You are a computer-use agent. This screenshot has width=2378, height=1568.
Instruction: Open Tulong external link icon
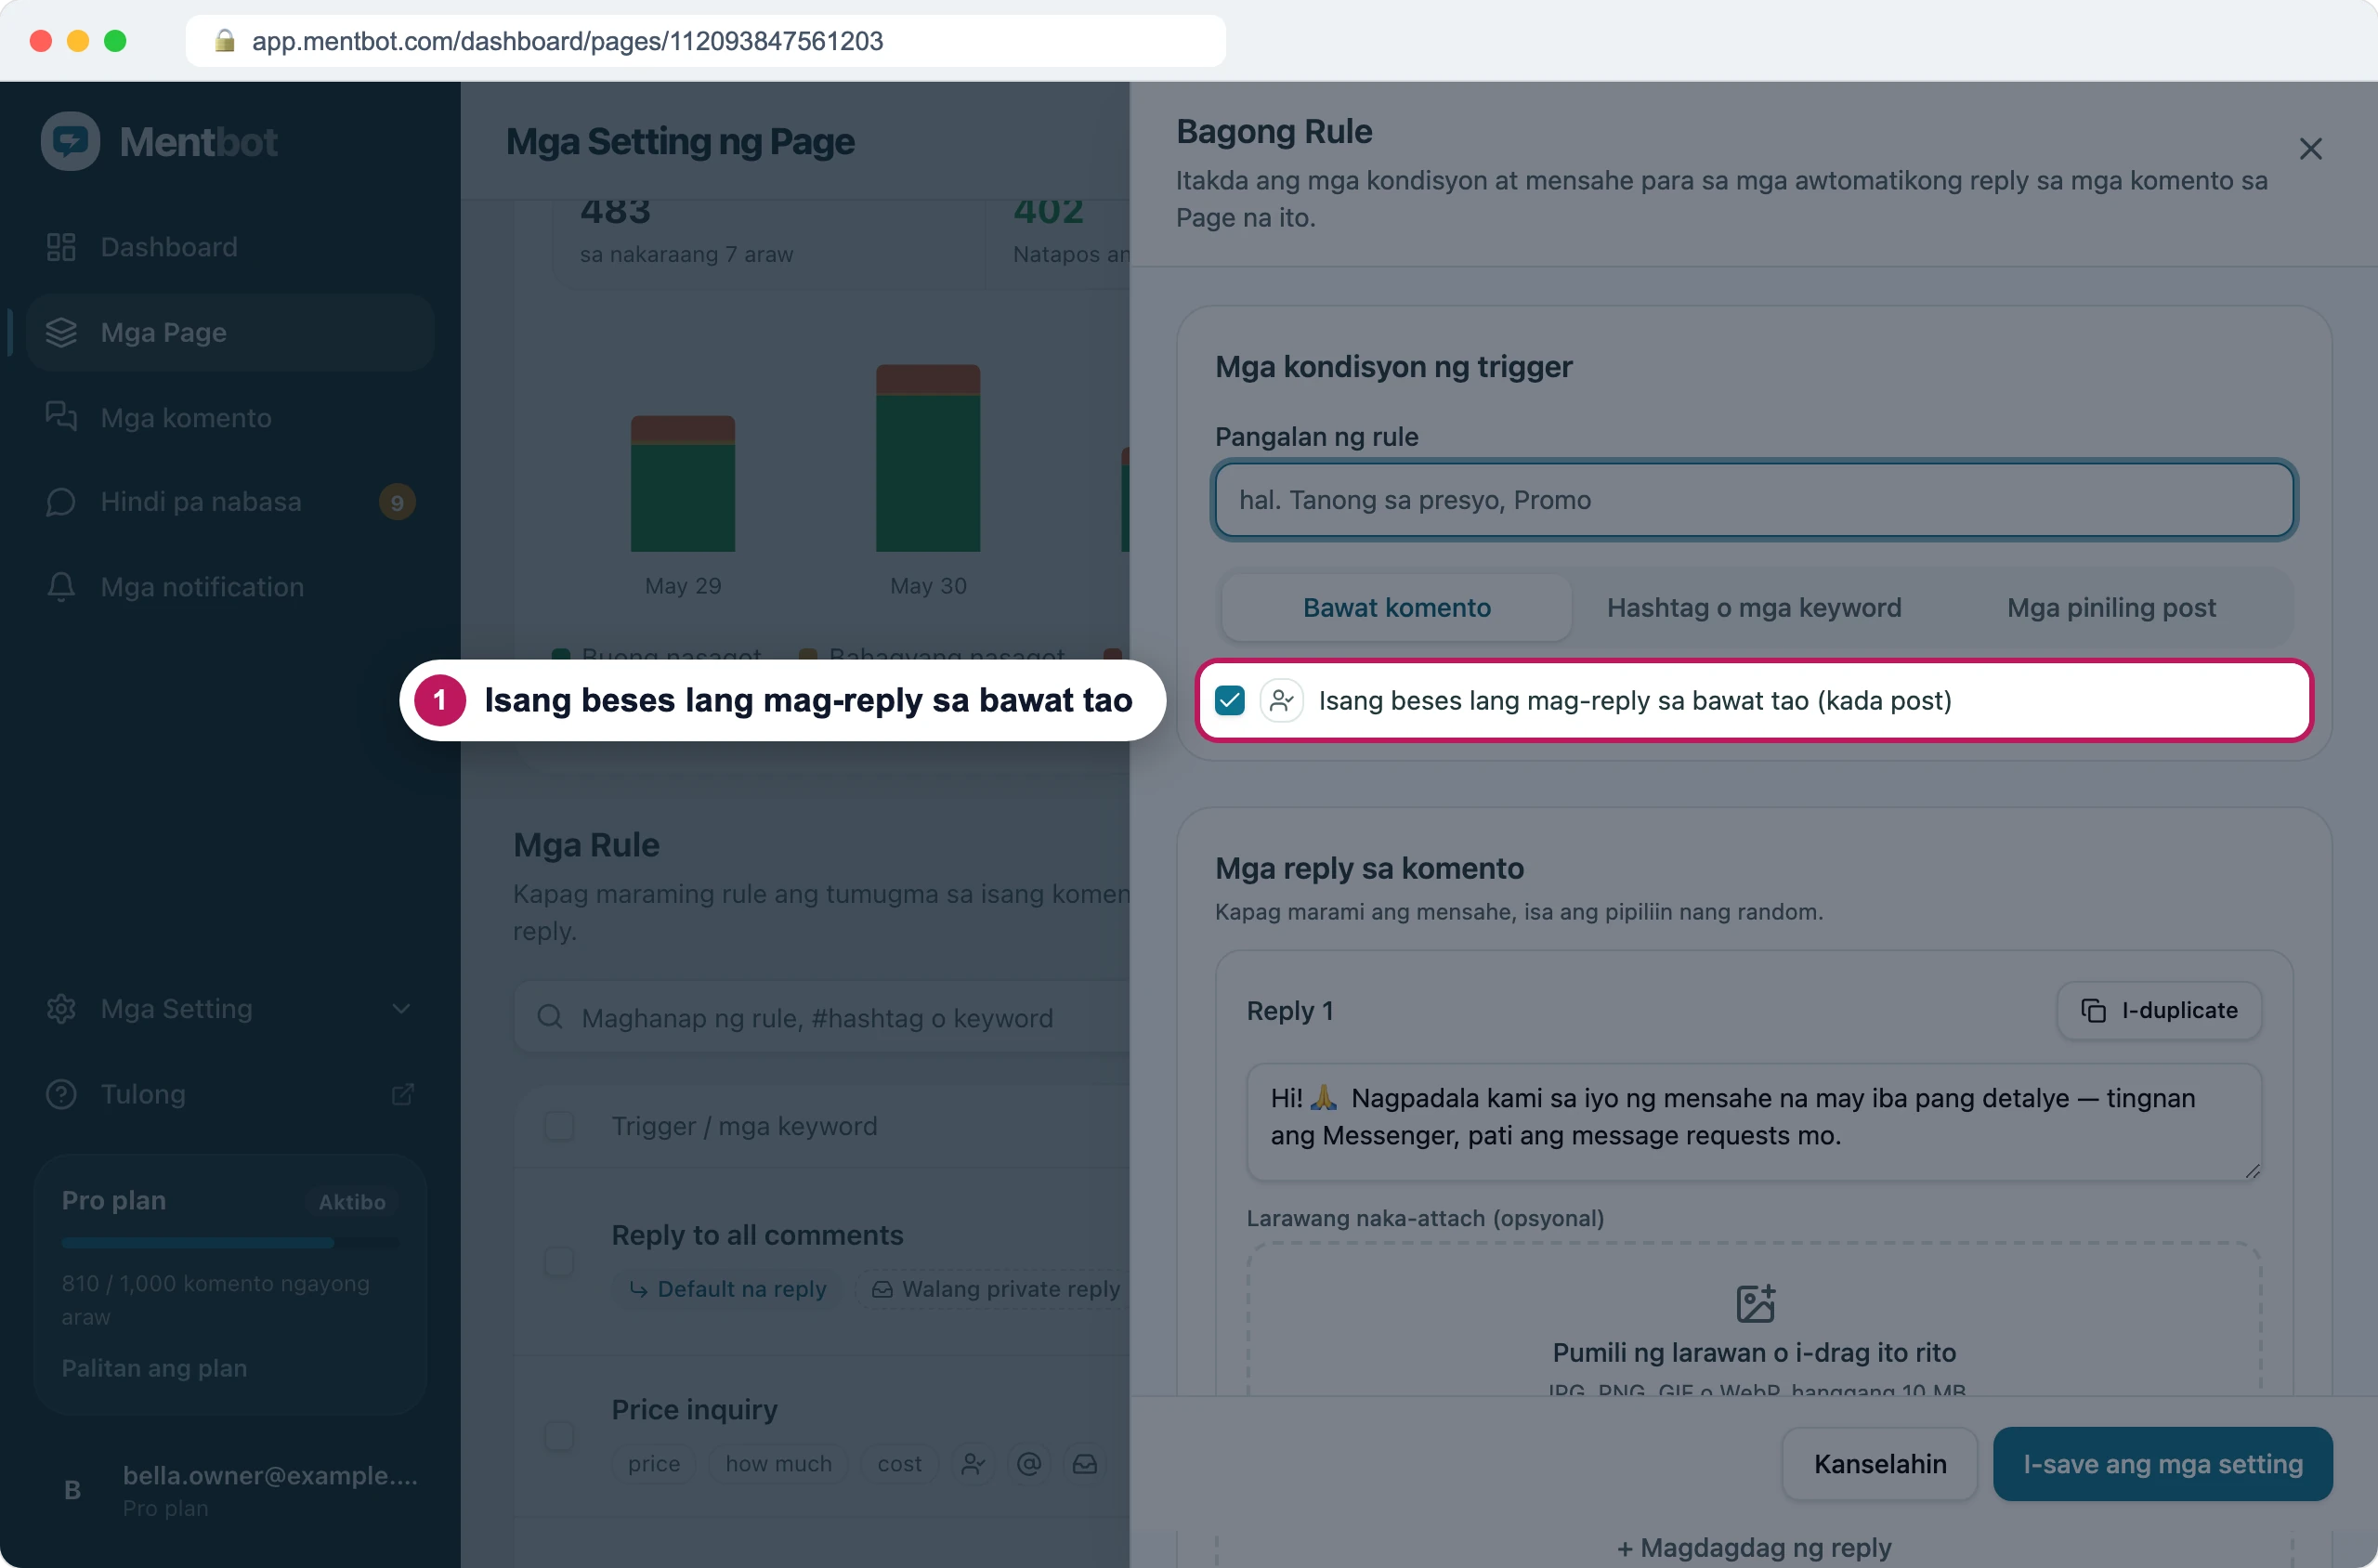pyautogui.click(x=402, y=1094)
